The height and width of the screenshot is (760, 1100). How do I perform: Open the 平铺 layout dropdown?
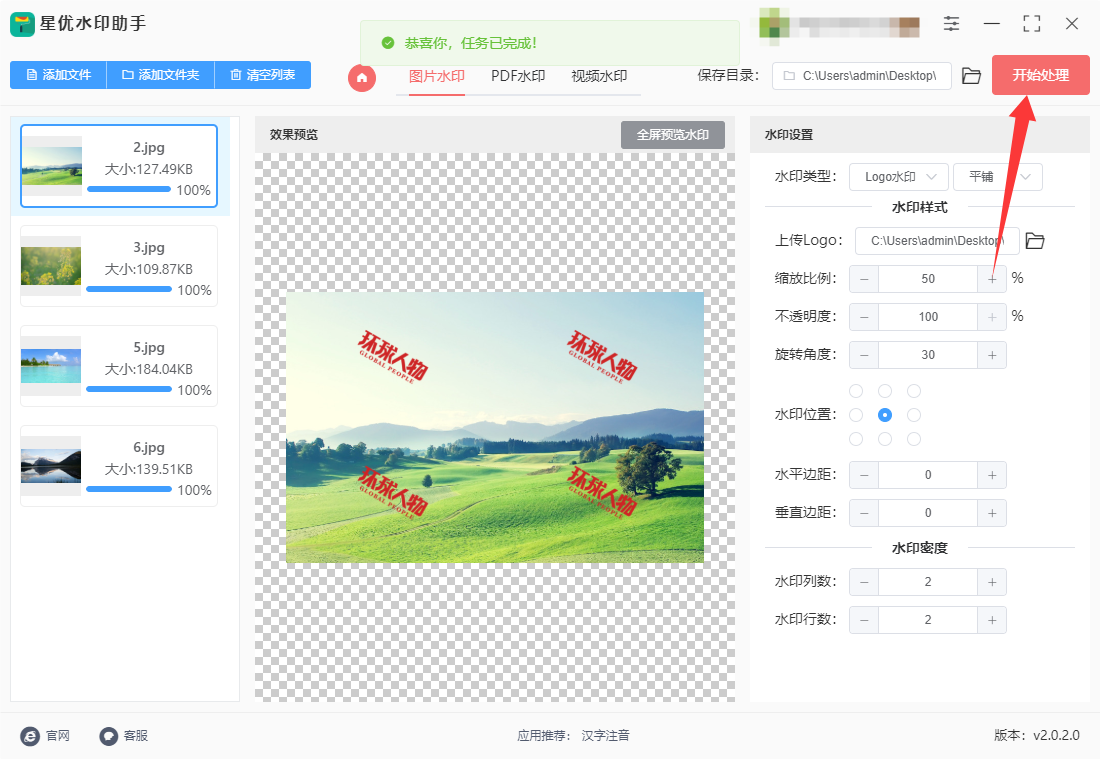pyautogui.click(x=998, y=177)
